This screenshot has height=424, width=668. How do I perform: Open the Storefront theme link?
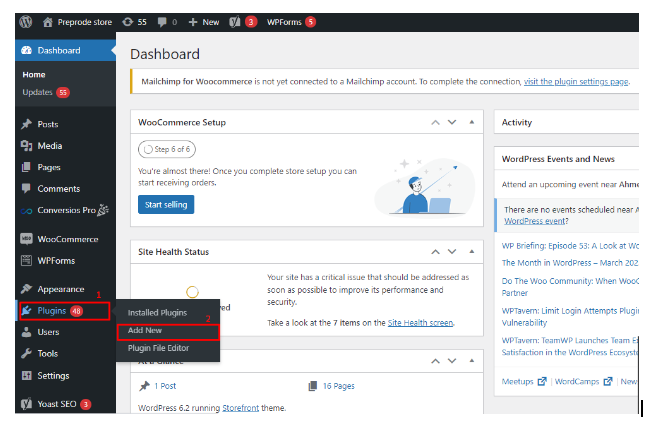pyautogui.click(x=240, y=408)
